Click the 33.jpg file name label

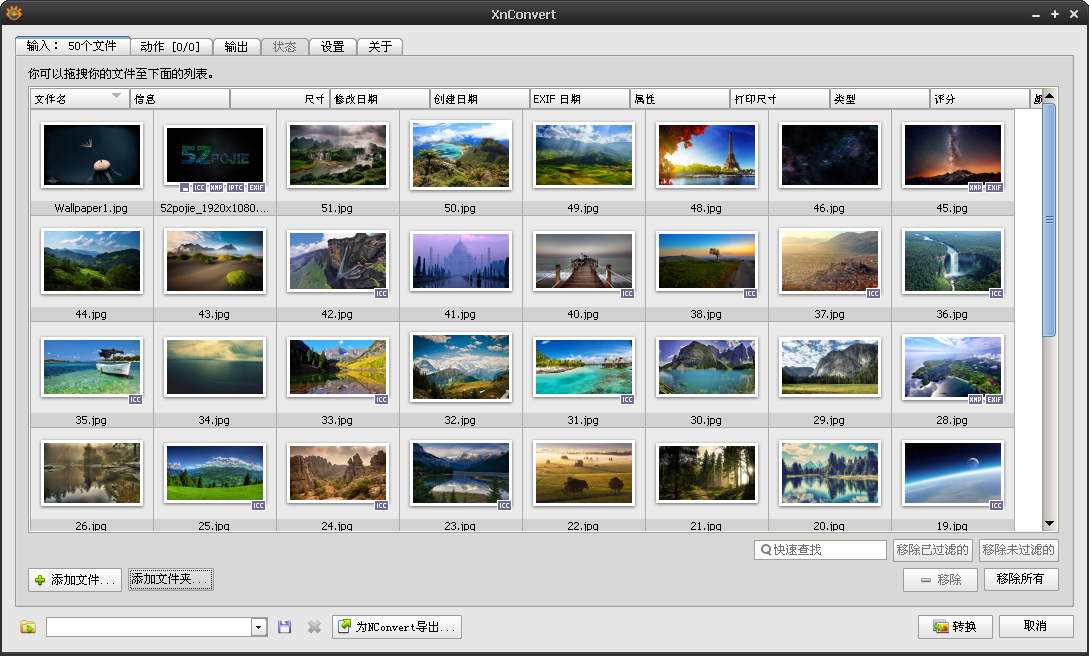pos(337,420)
